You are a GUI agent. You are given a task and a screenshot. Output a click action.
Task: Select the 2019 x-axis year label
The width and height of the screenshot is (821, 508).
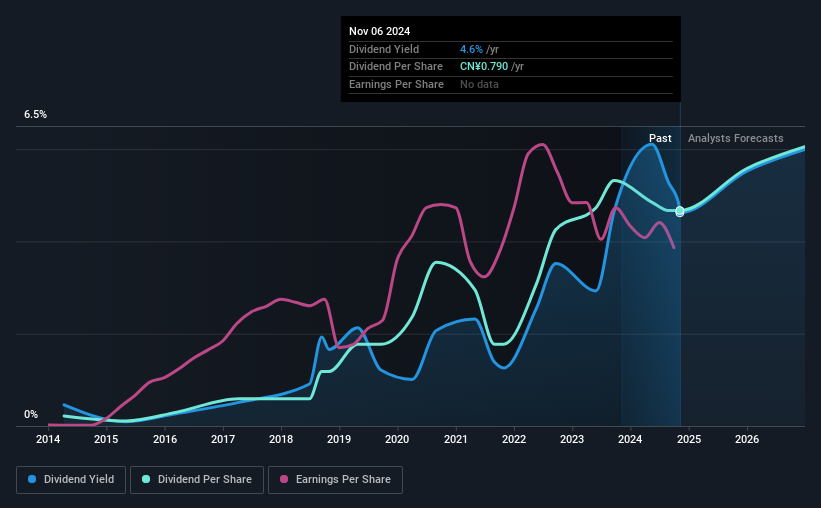pyautogui.click(x=339, y=439)
